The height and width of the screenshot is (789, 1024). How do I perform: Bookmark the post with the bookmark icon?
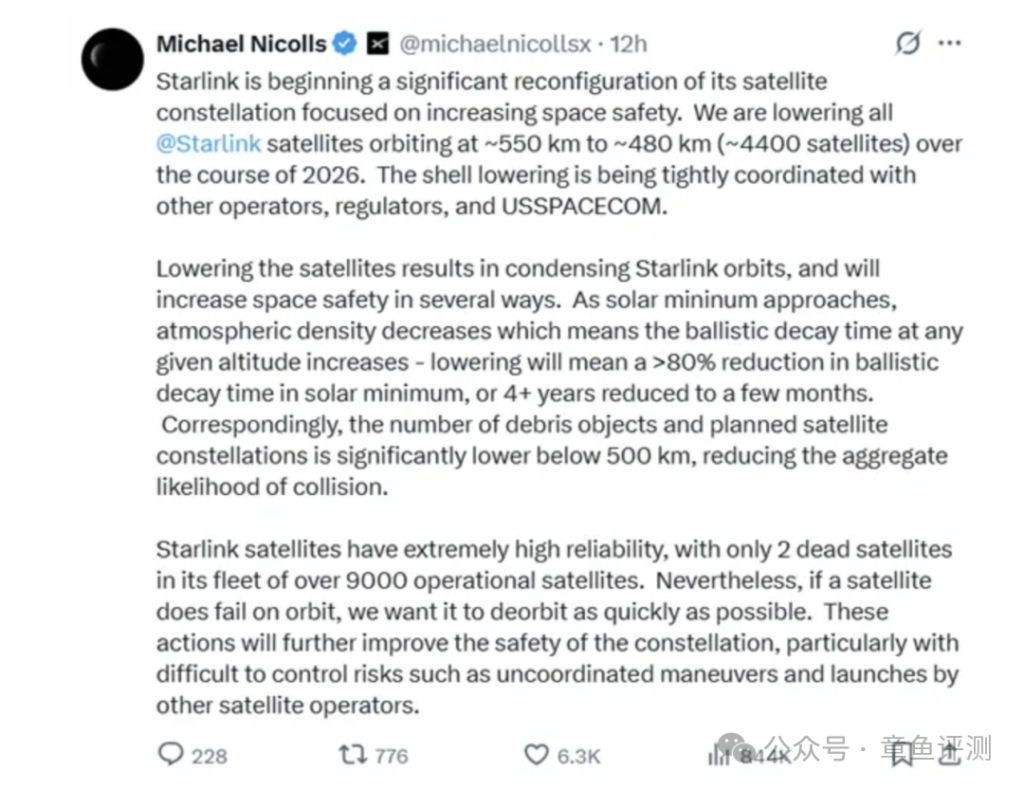coord(902,754)
